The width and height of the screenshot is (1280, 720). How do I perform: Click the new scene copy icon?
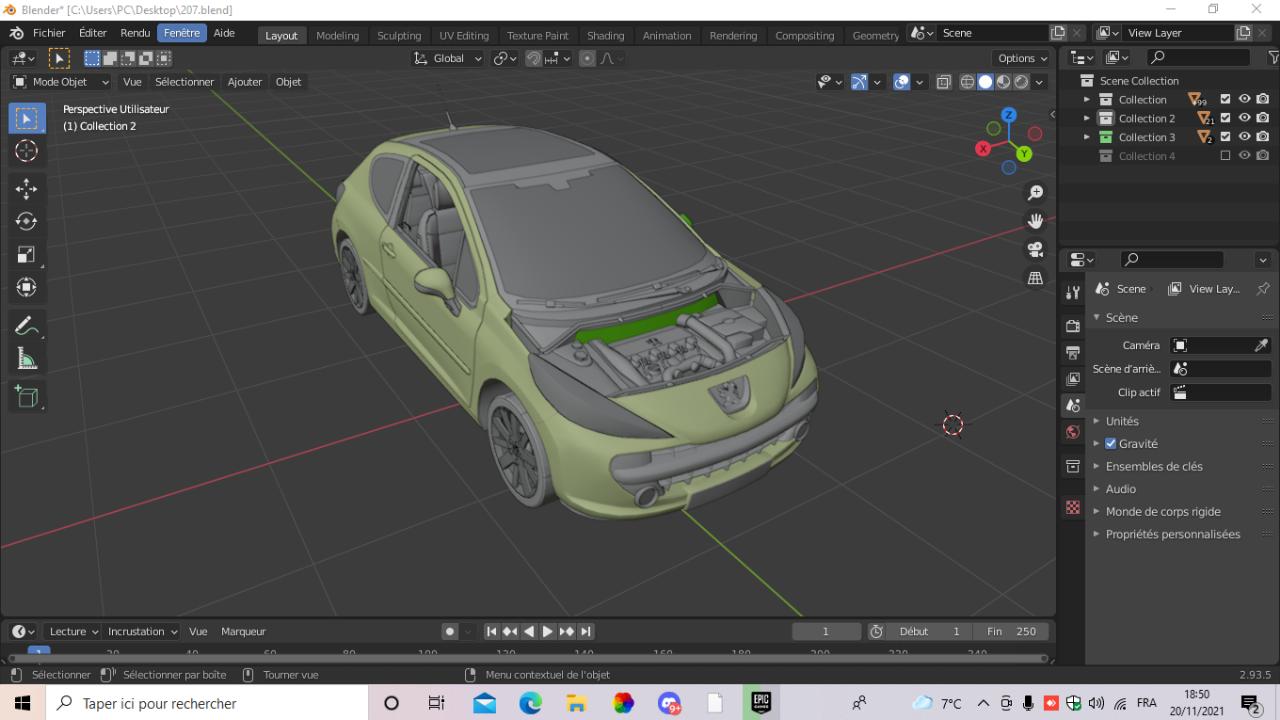tap(1058, 33)
